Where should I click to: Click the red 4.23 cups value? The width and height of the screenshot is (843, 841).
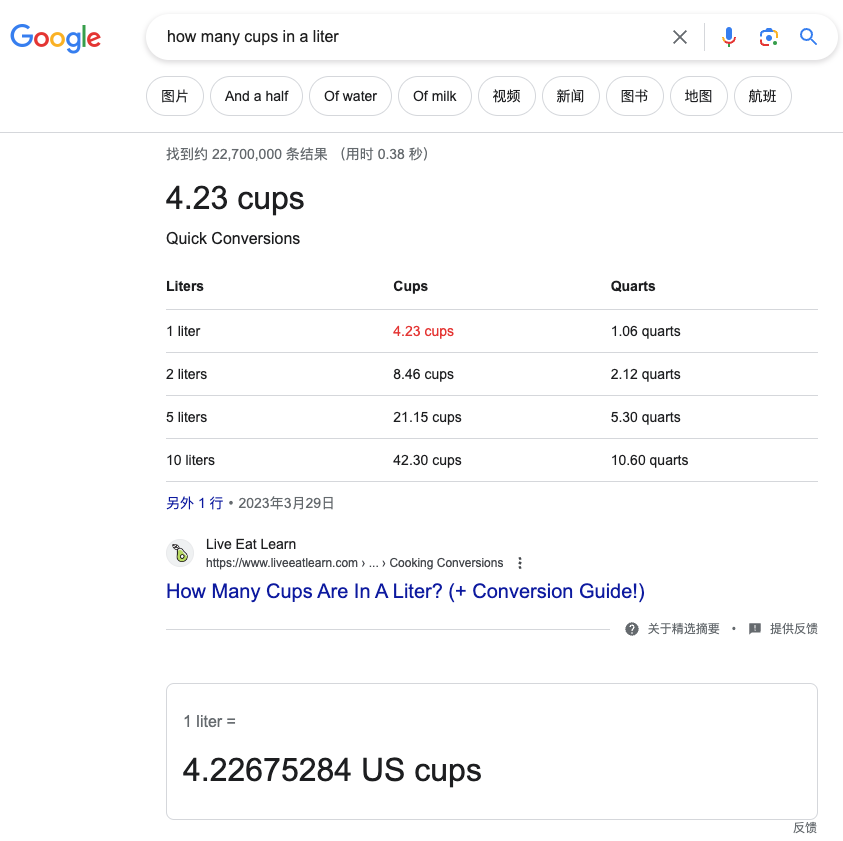pyautogui.click(x=423, y=330)
